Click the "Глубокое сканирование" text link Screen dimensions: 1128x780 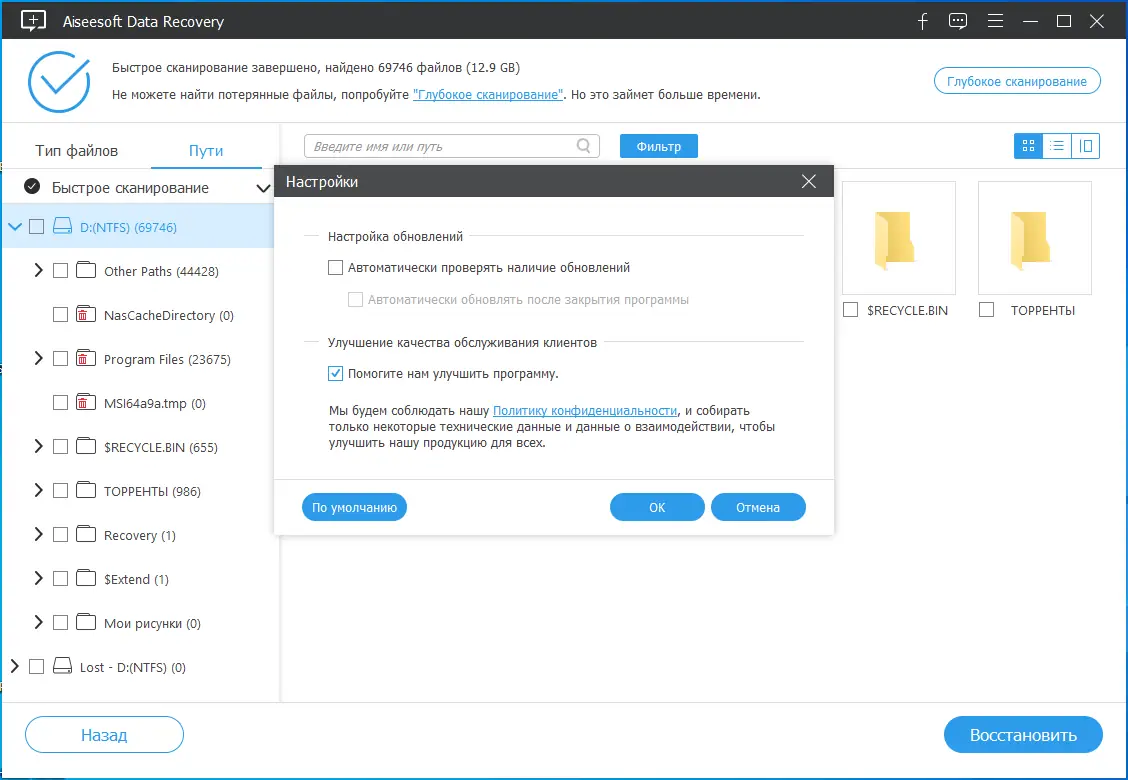pyautogui.click(x=488, y=94)
